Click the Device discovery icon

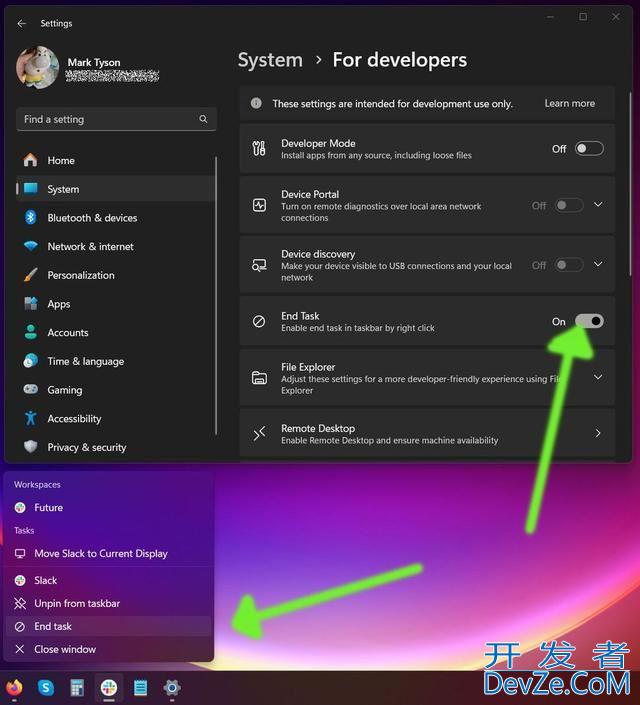259,265
